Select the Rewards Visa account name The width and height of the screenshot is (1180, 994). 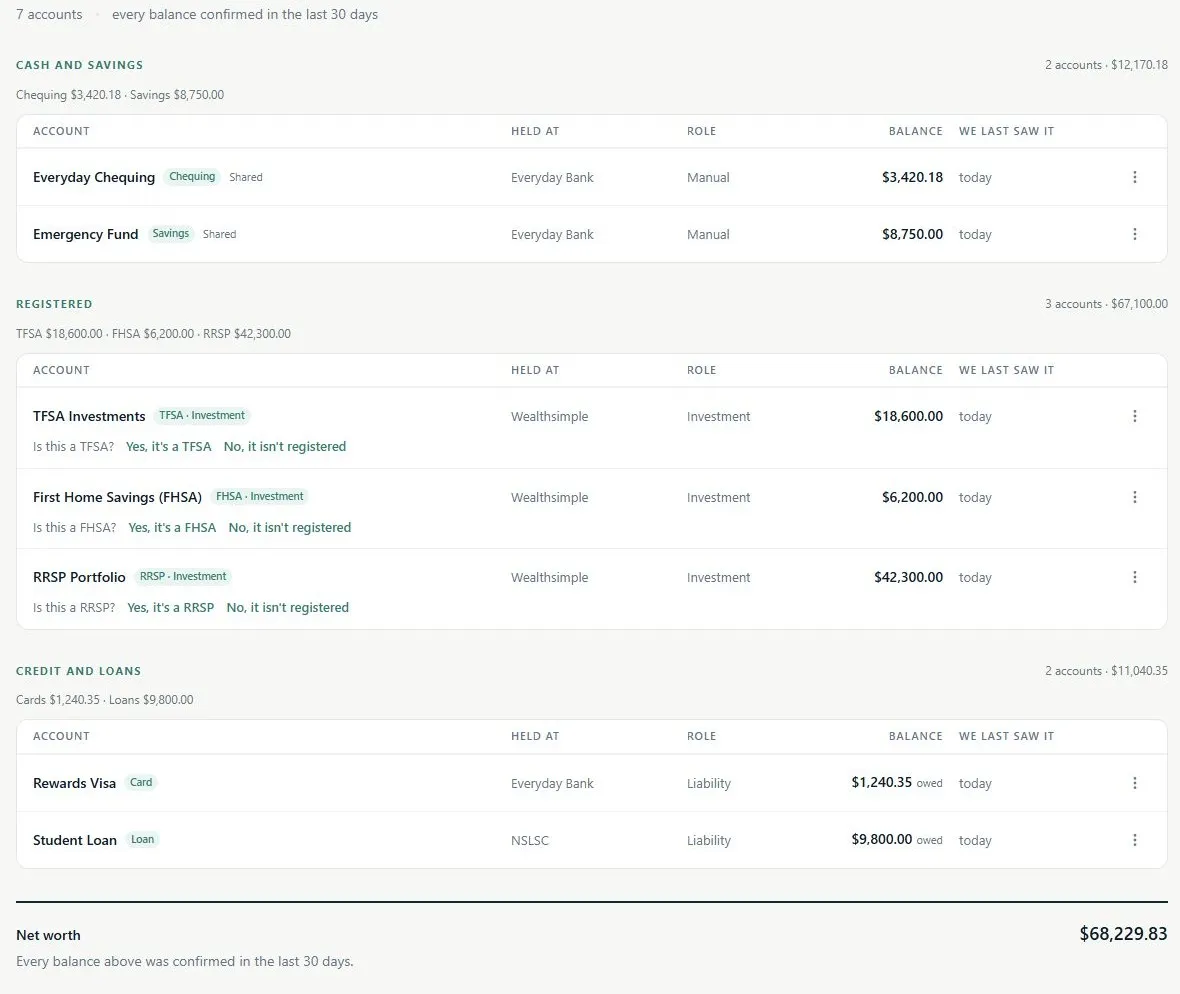click(x=75, y=783)
